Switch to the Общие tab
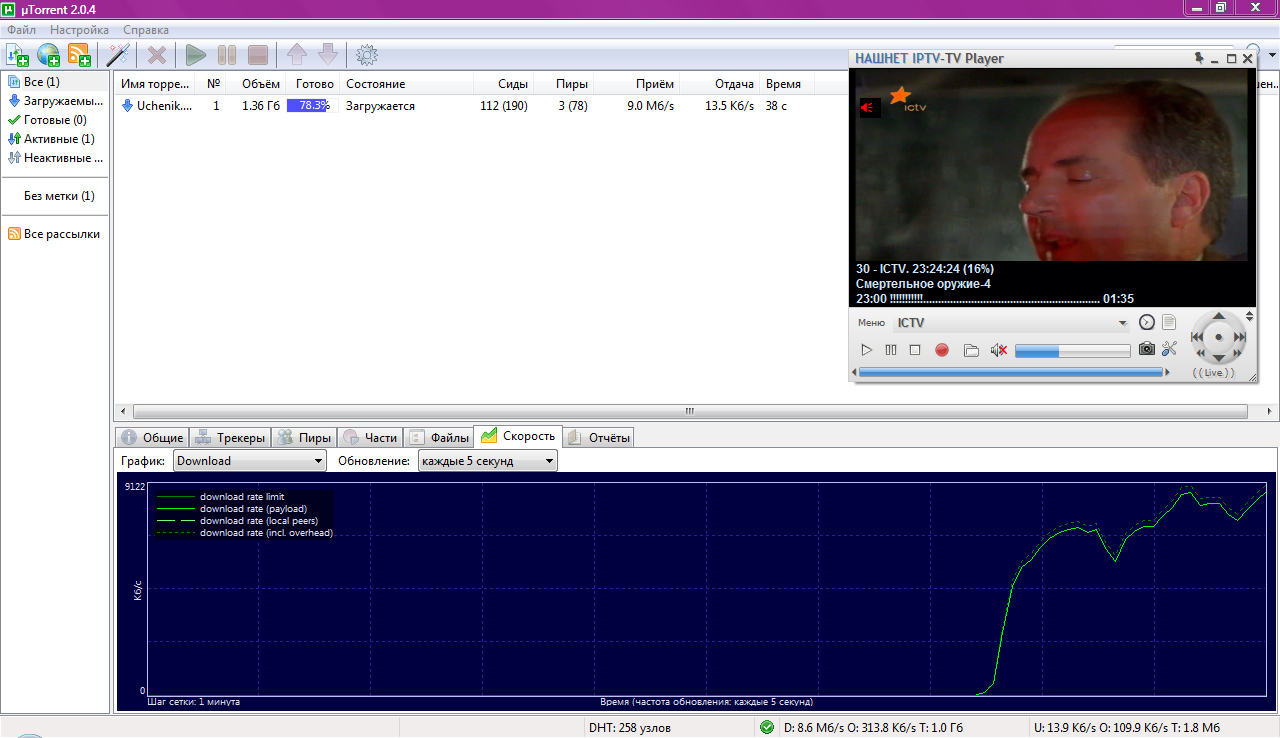This screenshot has width=1280, height=738. point(152,437)
